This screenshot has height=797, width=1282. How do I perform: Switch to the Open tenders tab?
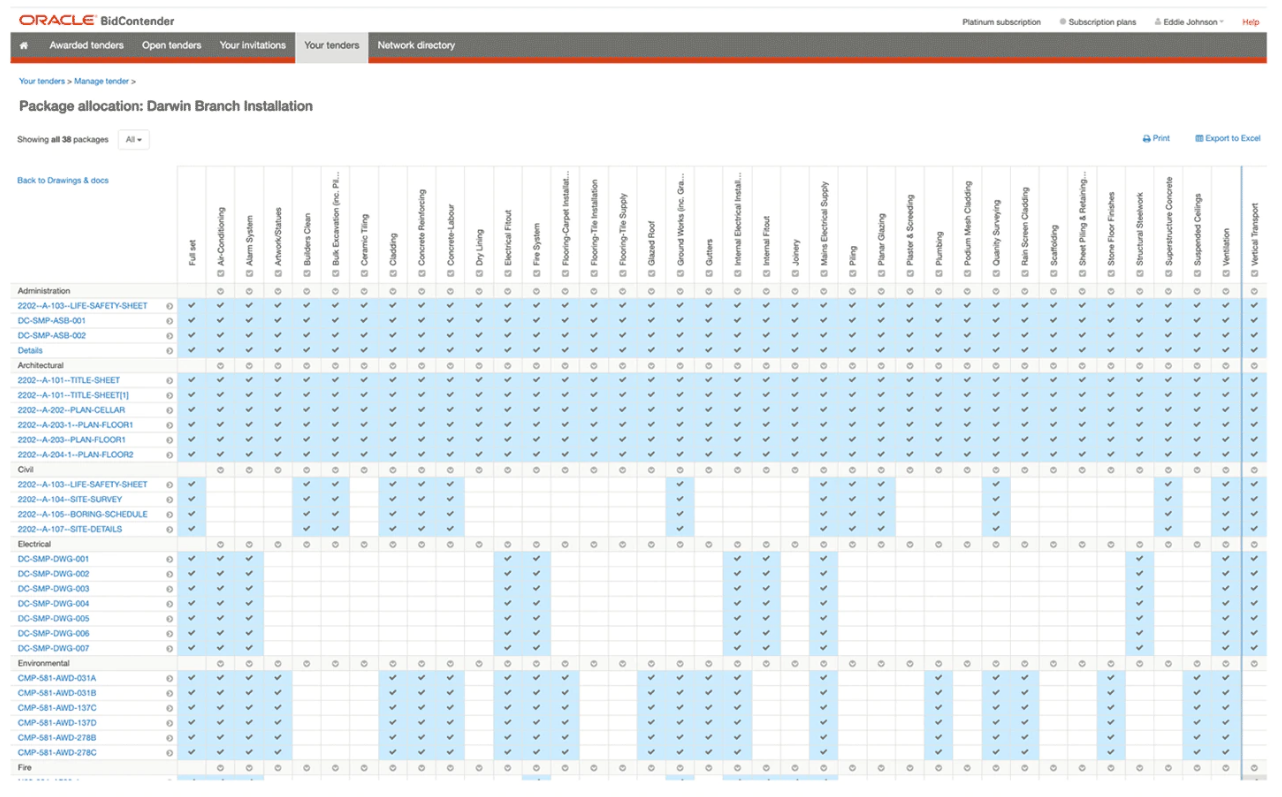[x=171, y=46]
